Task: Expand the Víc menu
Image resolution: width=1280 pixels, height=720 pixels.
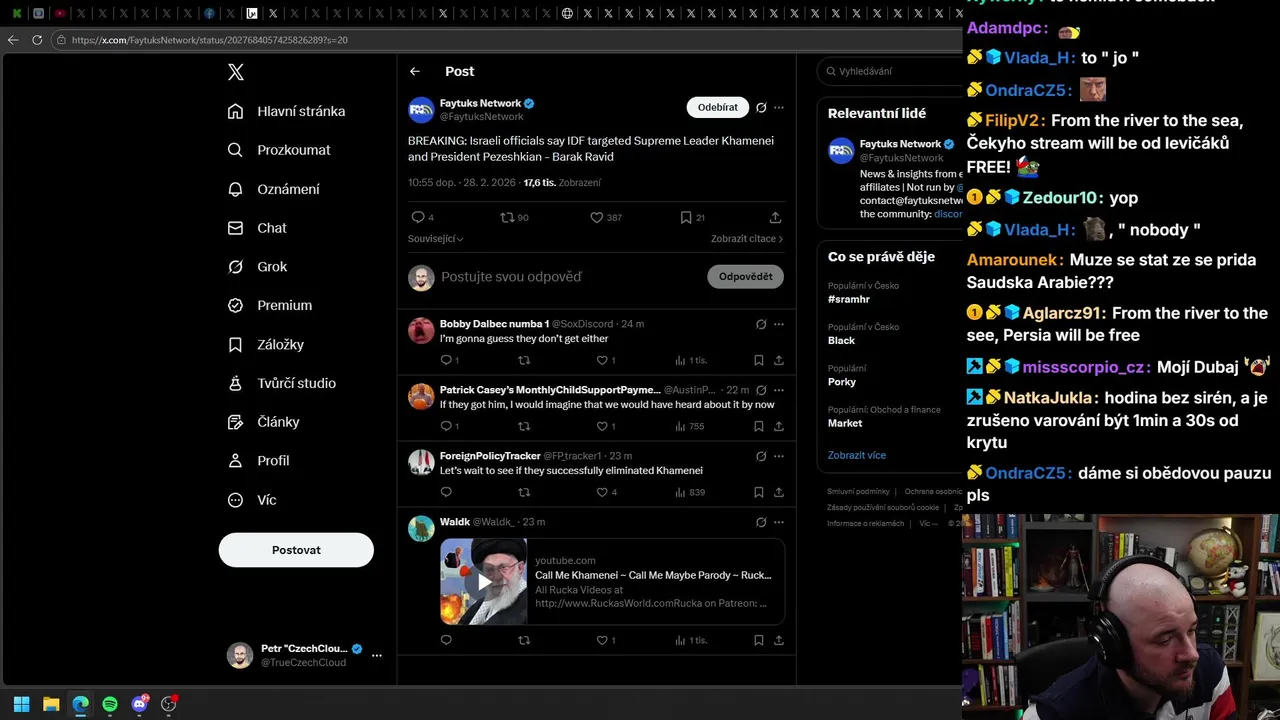Action: click(x=252, y=500)
